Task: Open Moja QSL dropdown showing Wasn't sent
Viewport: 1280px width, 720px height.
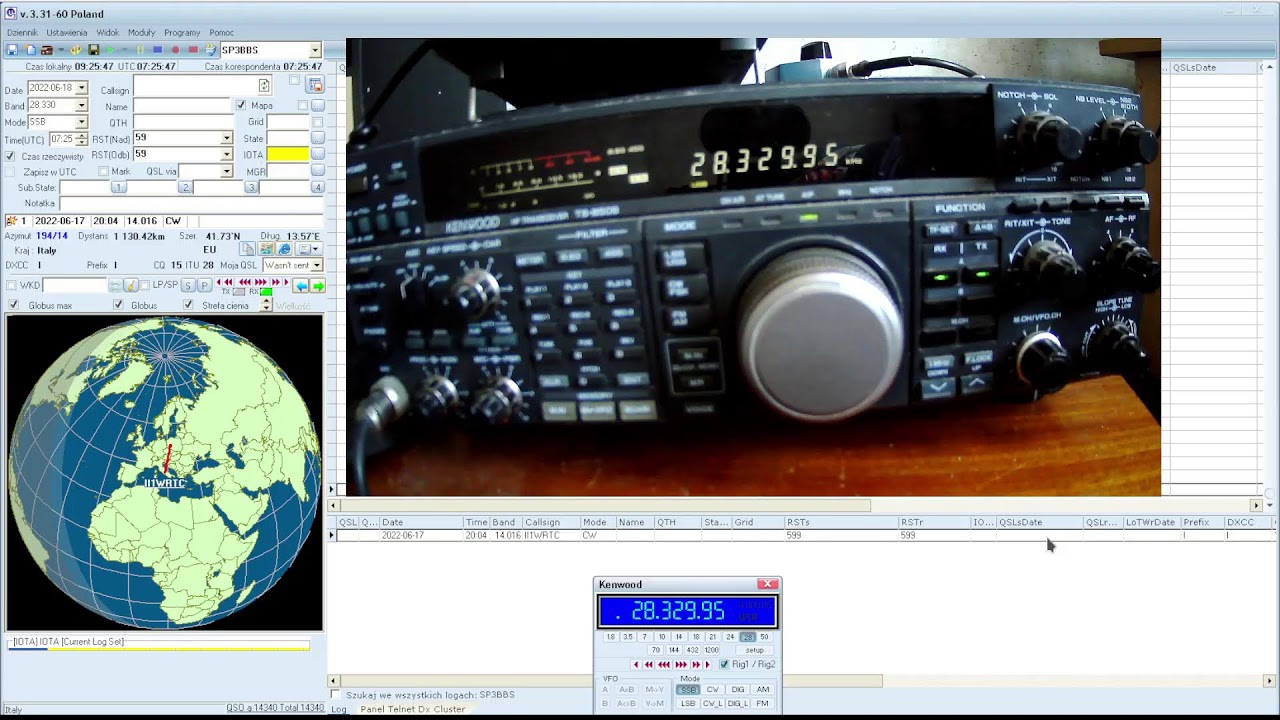Action: tap(317, 265)
